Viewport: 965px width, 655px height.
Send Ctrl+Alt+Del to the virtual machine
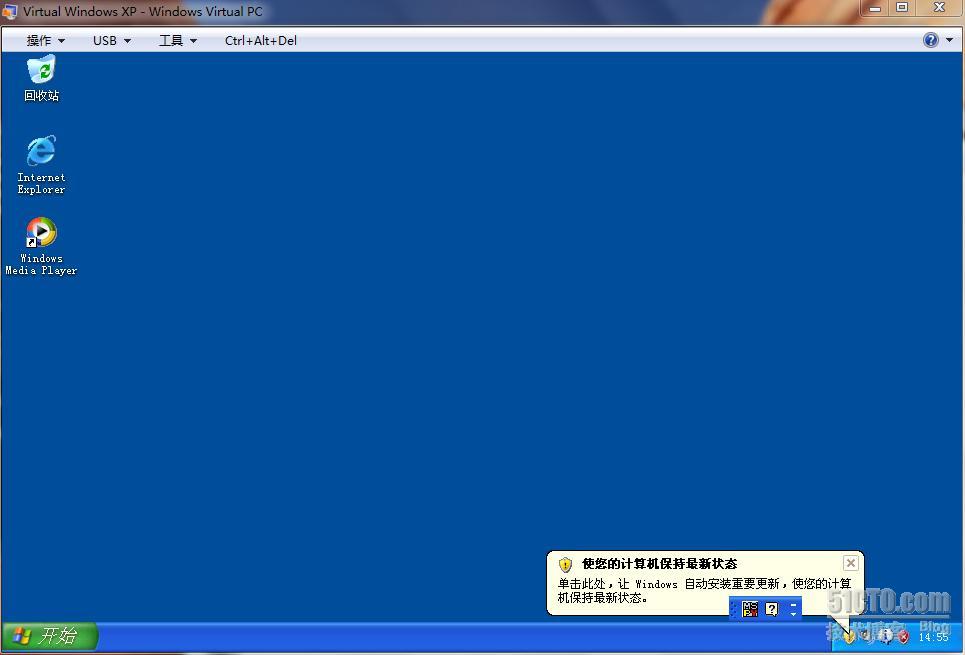click(261, 41)
